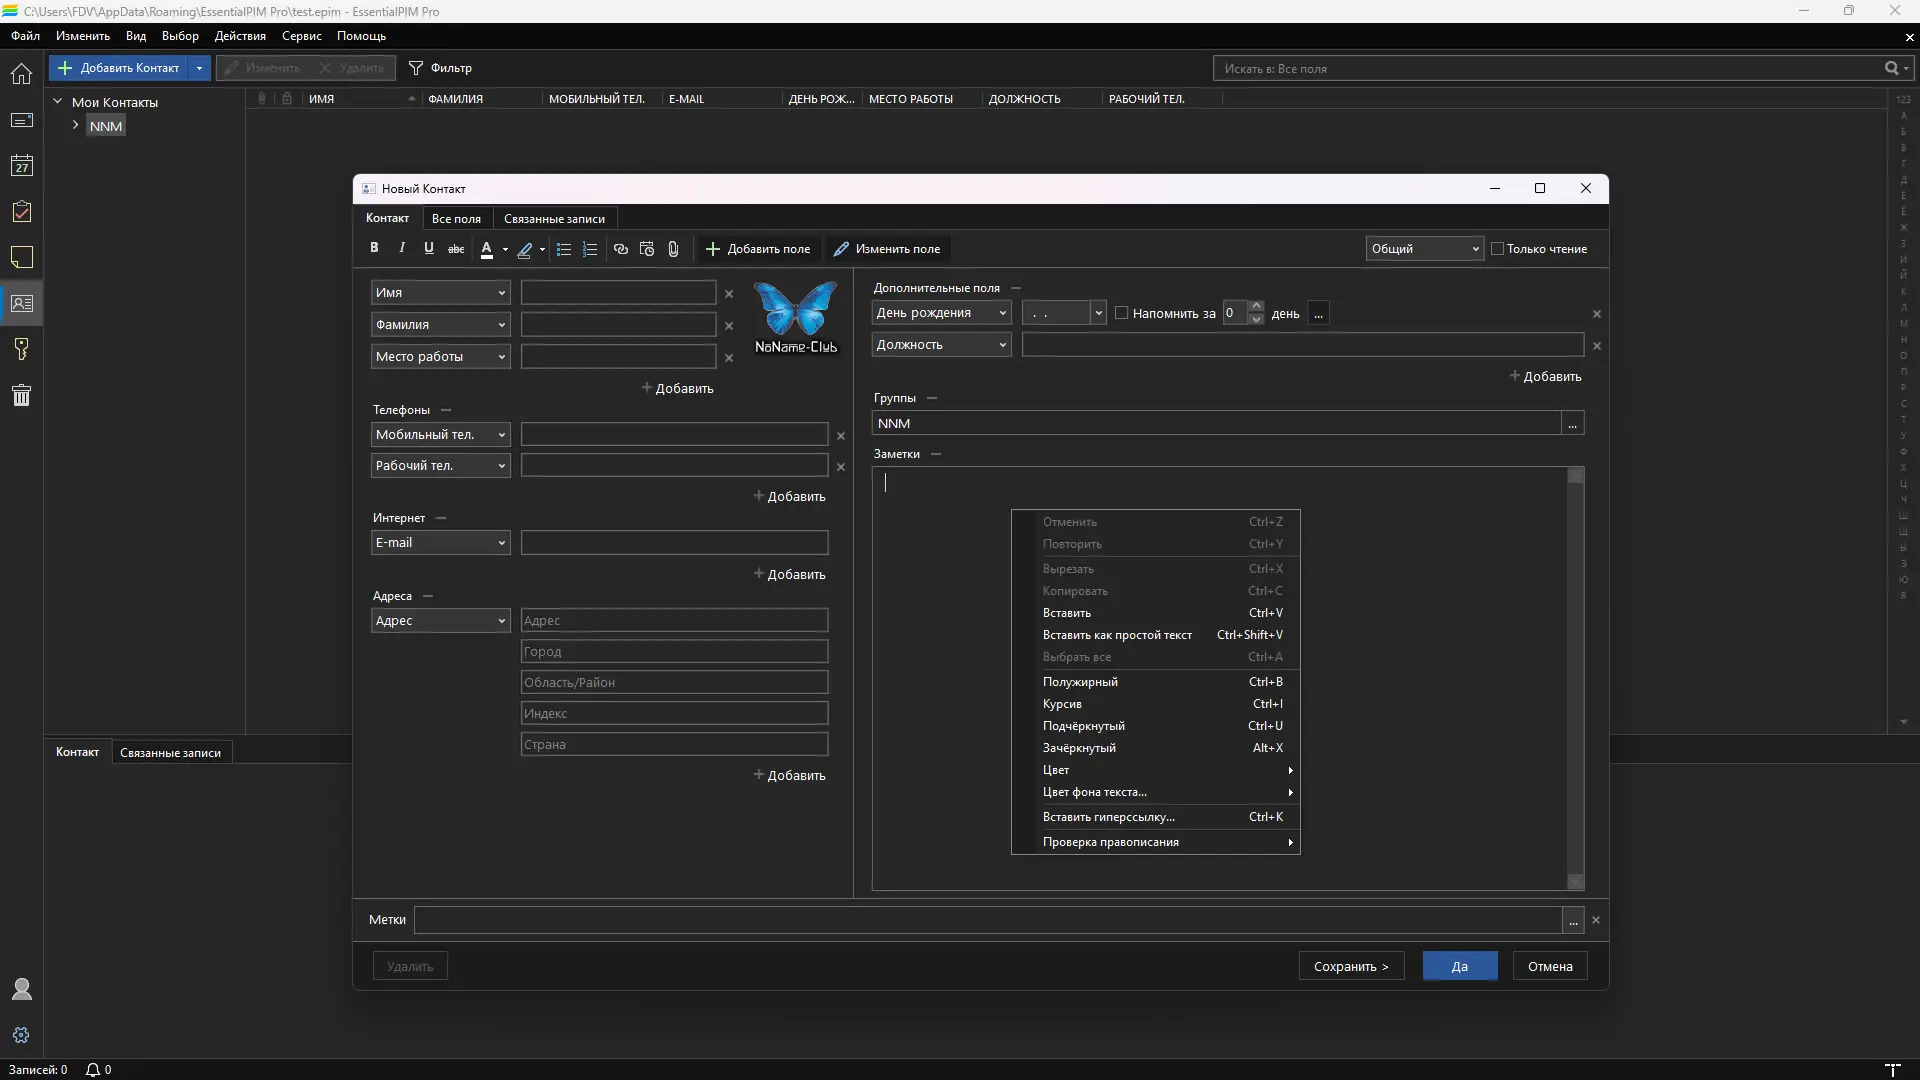The width and height of the screenshot is (1920, 1080).
Task: Click the bulleted list icon
Action: coord(564,249)
